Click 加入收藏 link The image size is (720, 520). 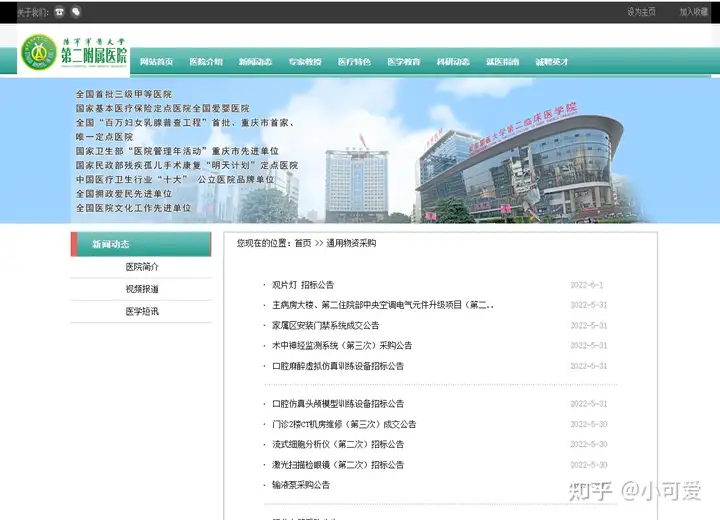point(694,12)
